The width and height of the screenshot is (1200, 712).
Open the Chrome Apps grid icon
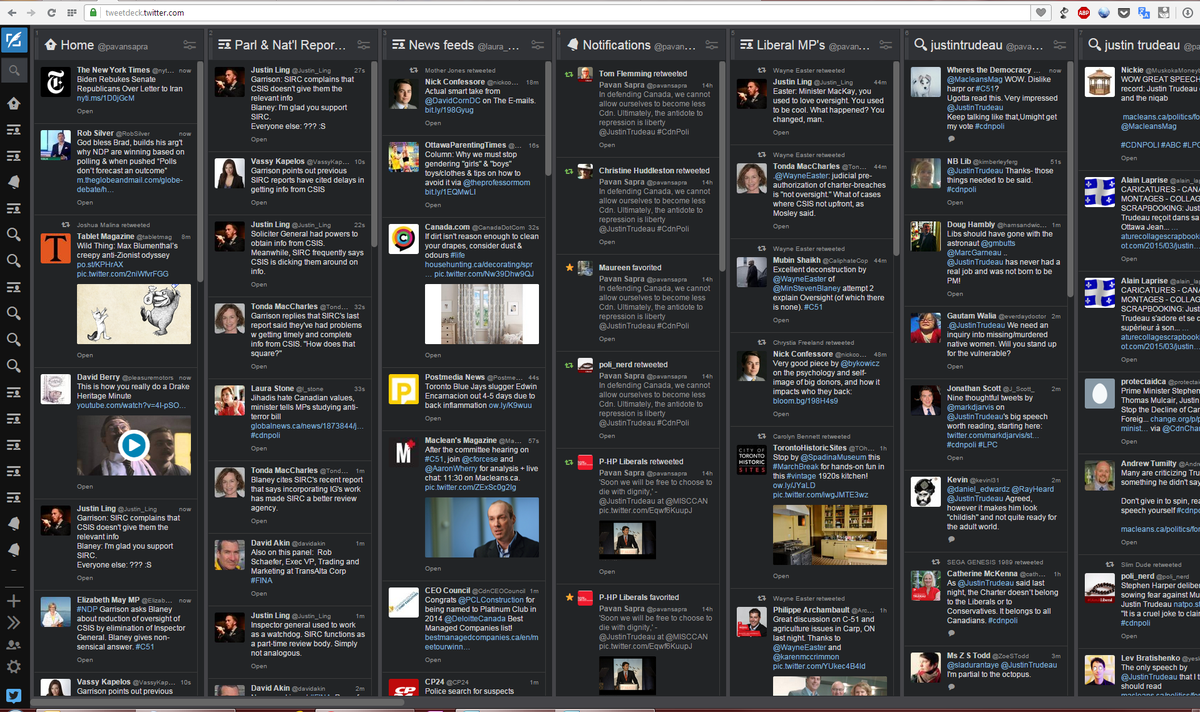tap(70, 12)
